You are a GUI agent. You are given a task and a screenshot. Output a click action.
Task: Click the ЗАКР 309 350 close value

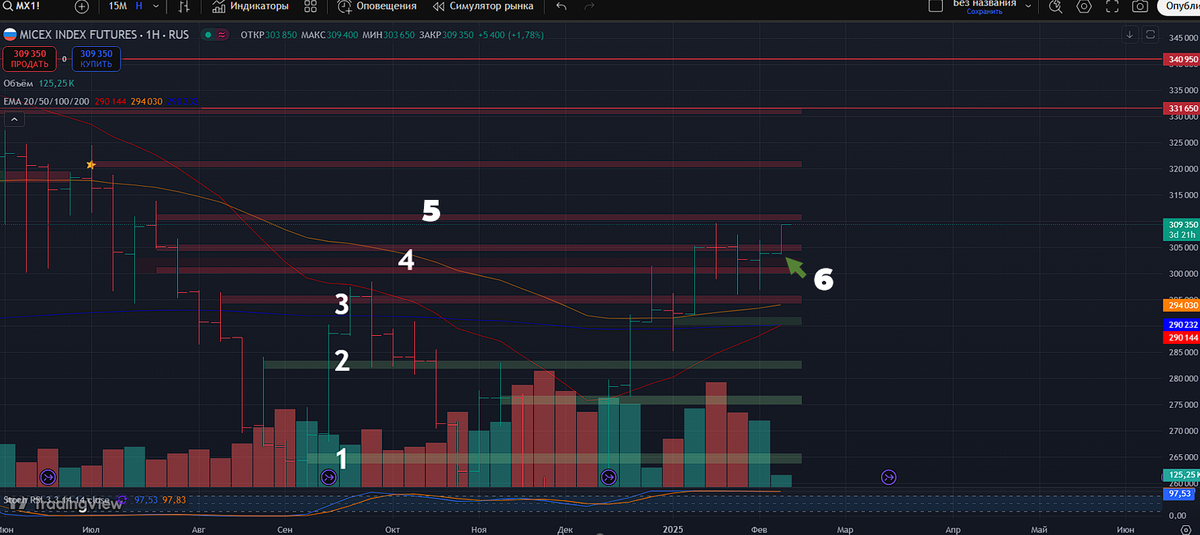click(x=447, y=34)
